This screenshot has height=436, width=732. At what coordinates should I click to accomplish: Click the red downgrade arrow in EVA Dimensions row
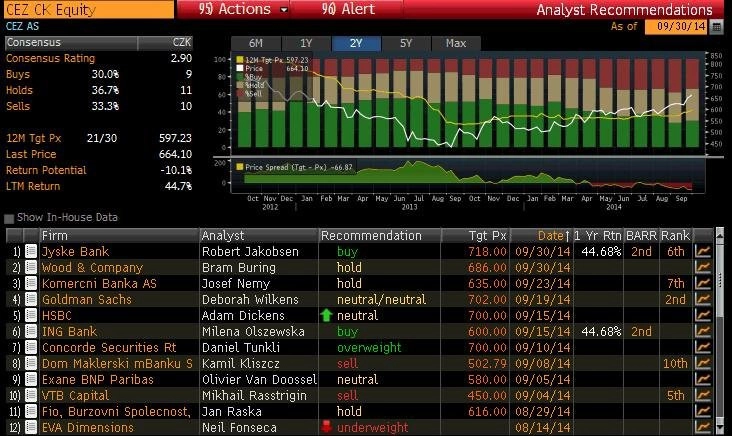coord(326,427)
